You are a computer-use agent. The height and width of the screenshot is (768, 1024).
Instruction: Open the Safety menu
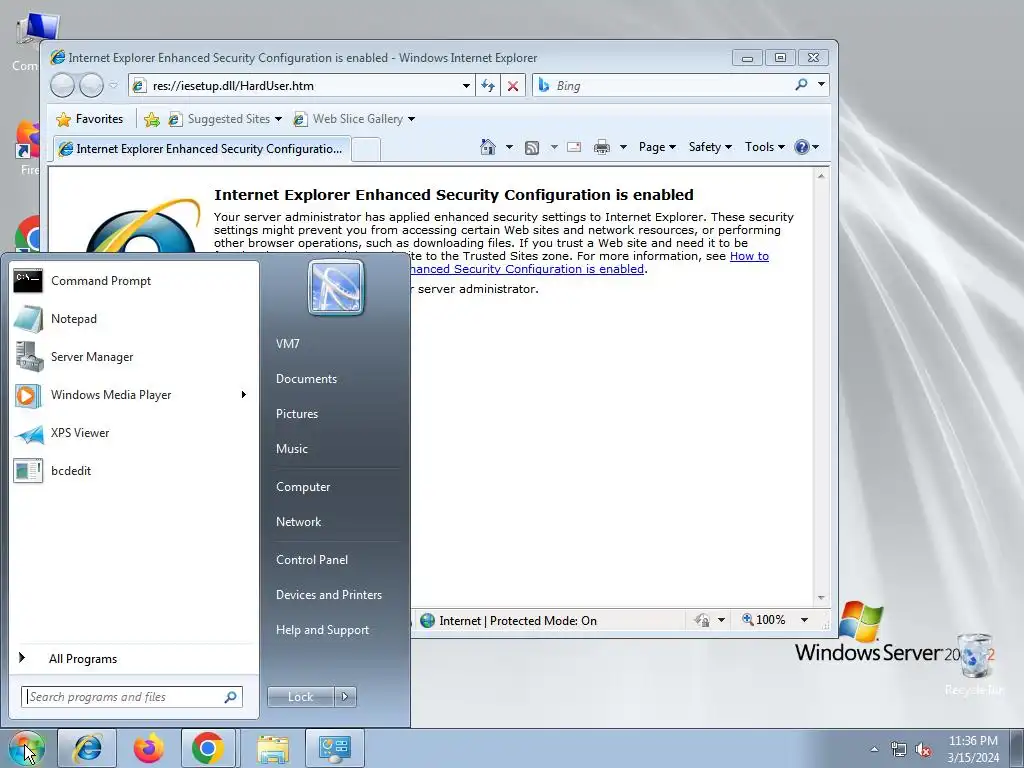click(x=710, y=147)
